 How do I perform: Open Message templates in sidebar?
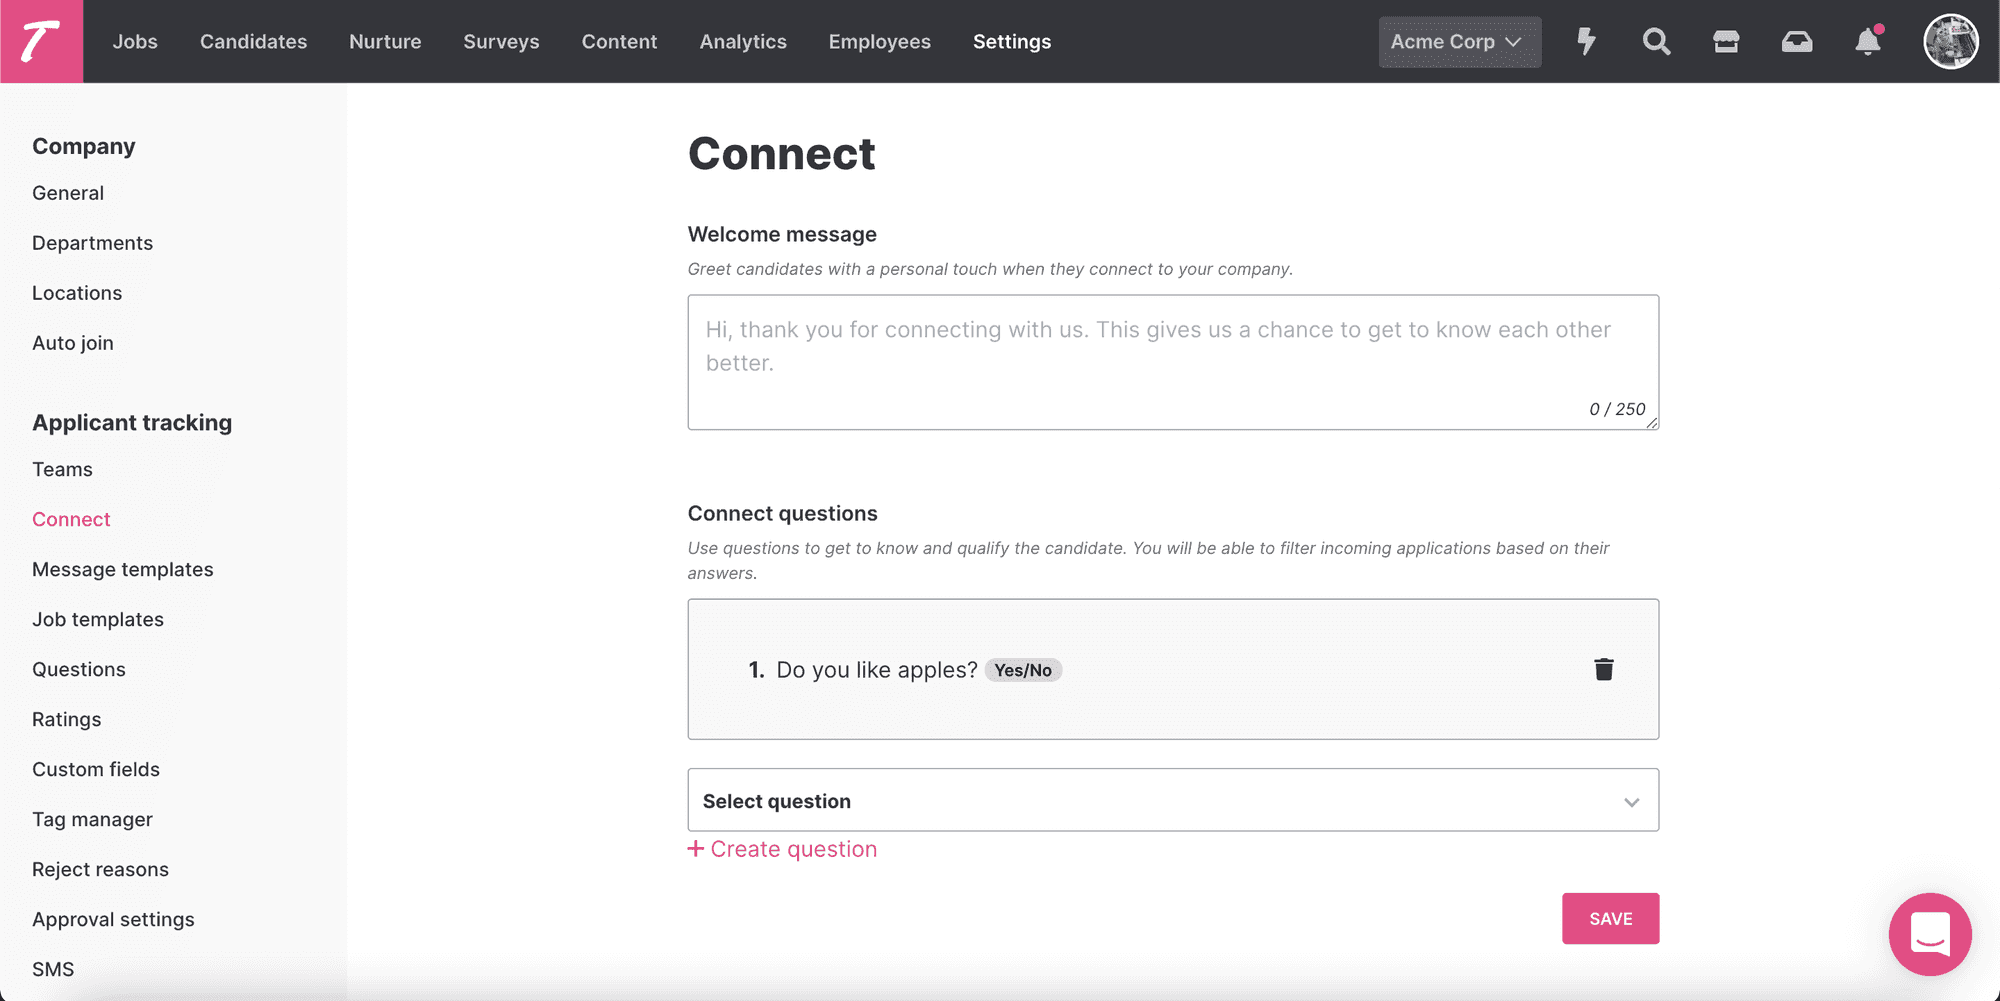click(123, 569)
